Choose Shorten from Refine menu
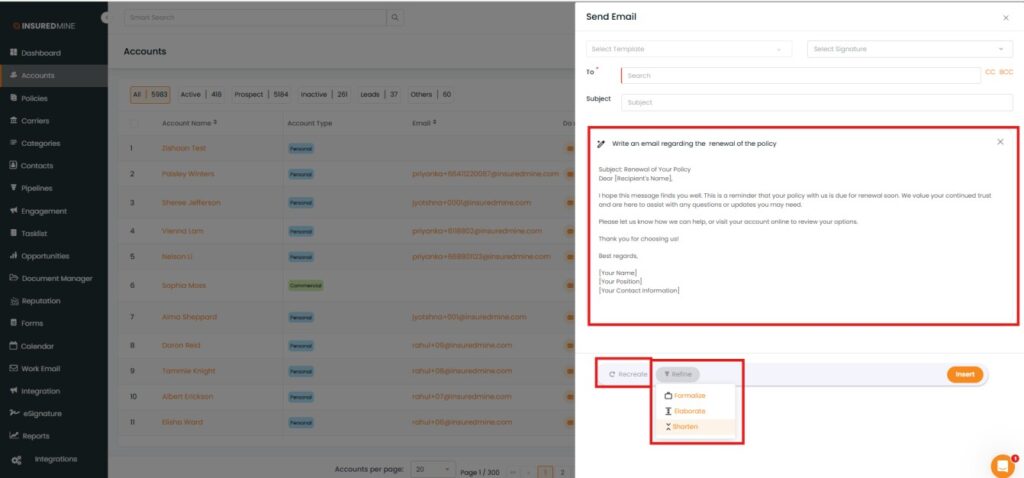The width and height of the screenshot is (1024, 478). (685, 427)
